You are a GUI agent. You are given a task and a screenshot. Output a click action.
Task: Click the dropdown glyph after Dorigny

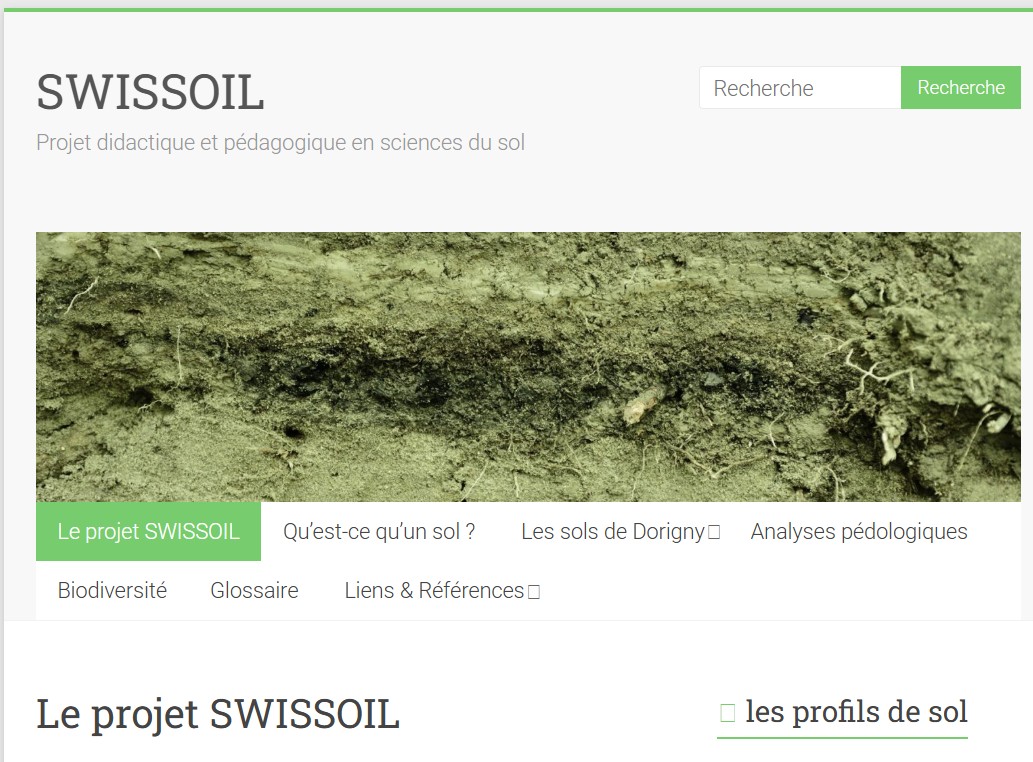click(x=713, y=532)
